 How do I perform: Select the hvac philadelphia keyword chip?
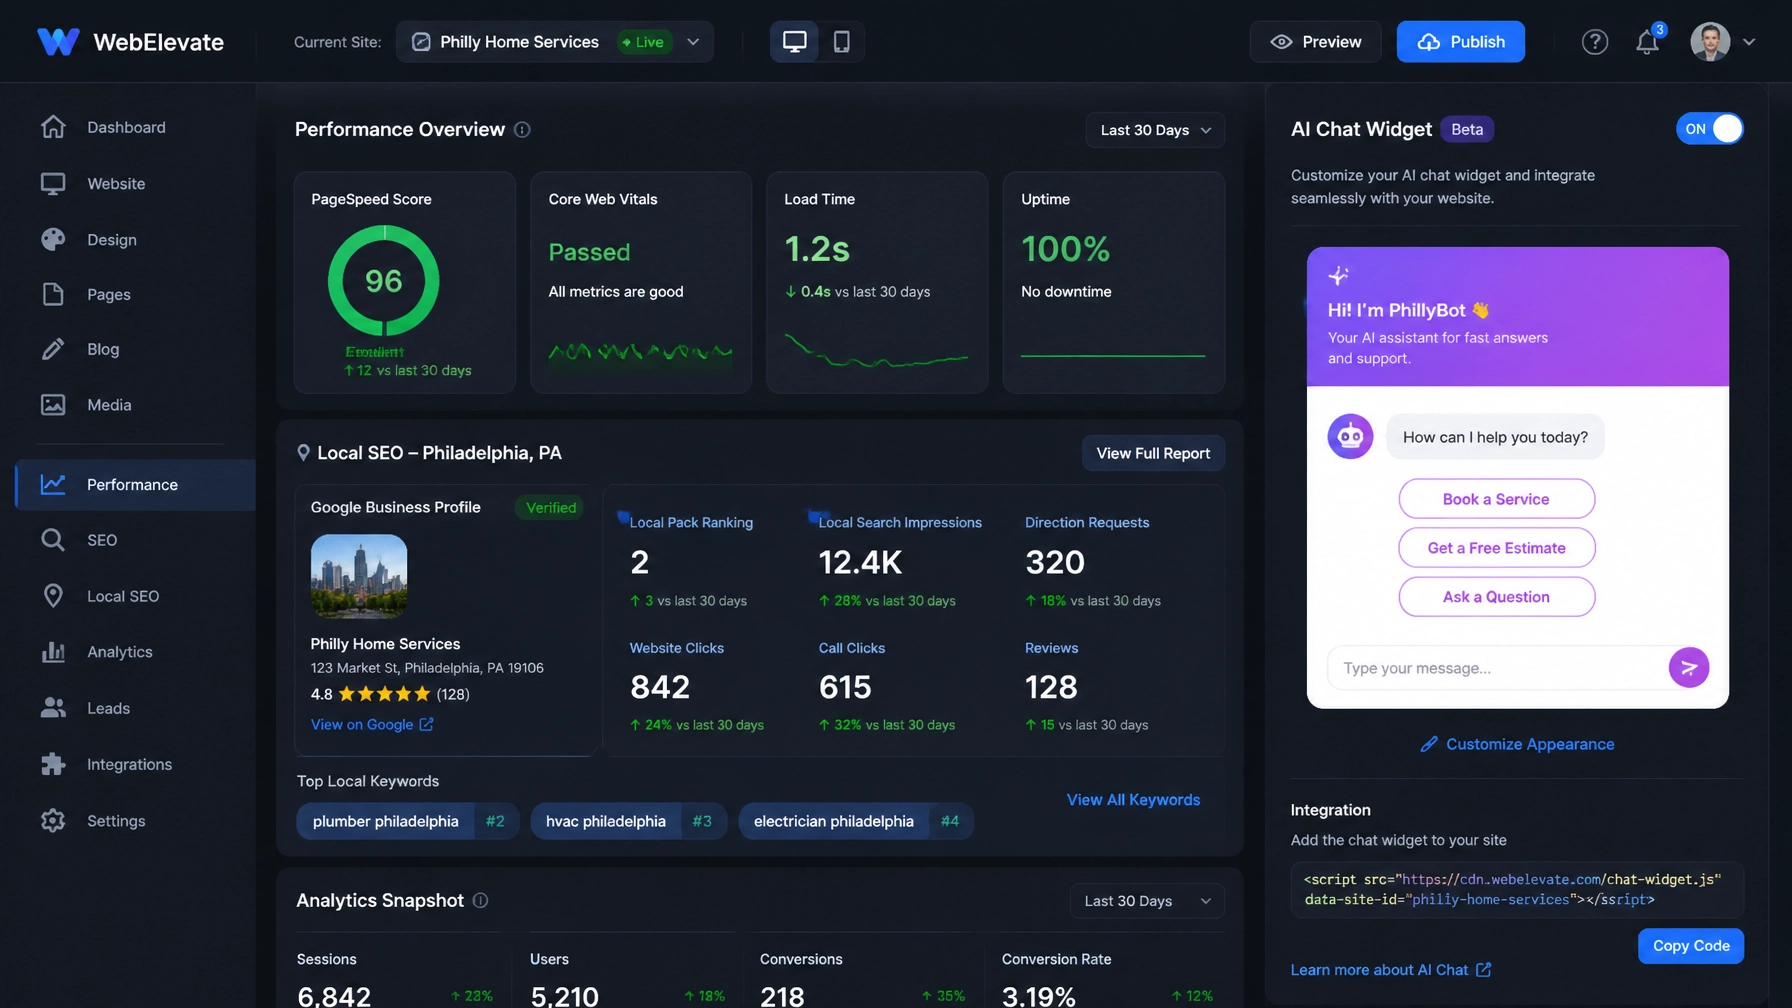pyautogui.click(x=629, y=821)
